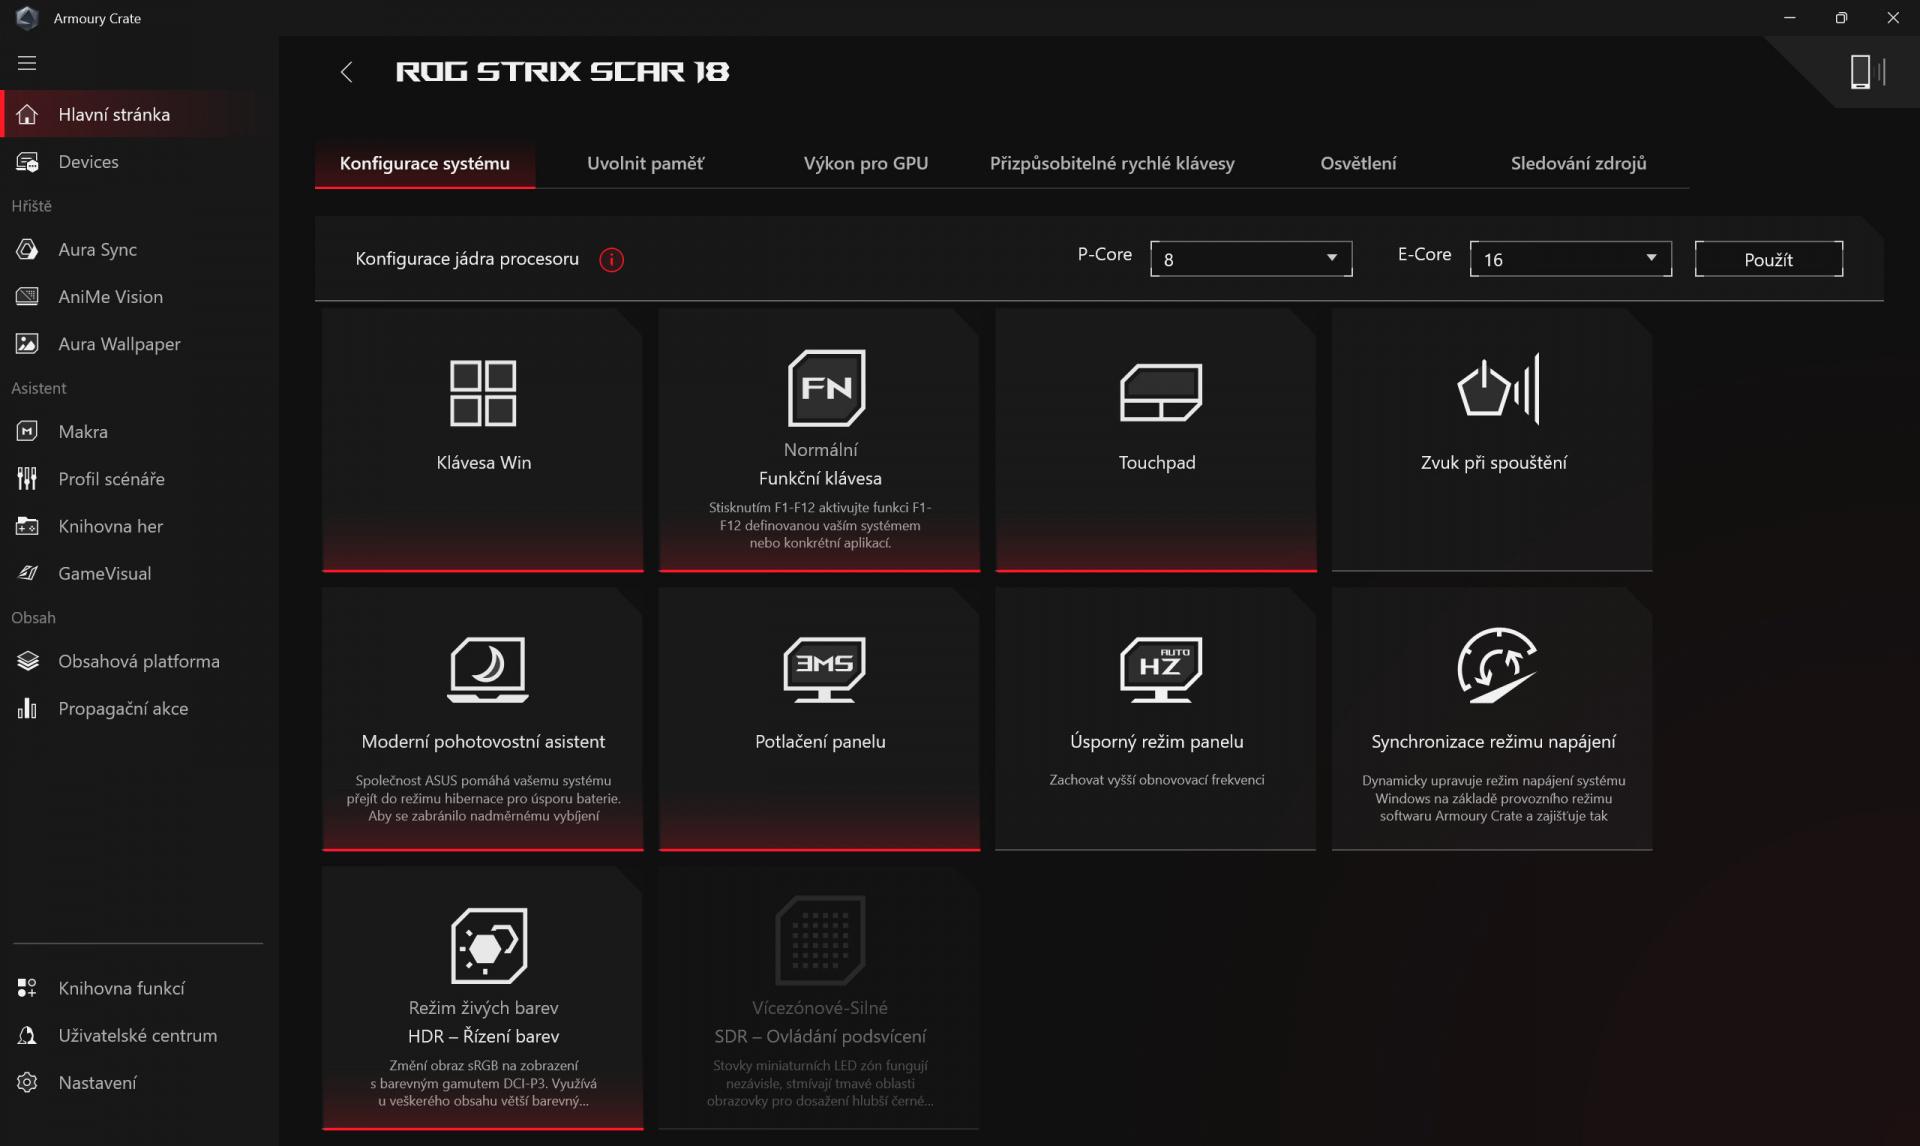Click the Použít apply button
This screenshot has height=1146, width=1920.
(x=1768, y=259)
